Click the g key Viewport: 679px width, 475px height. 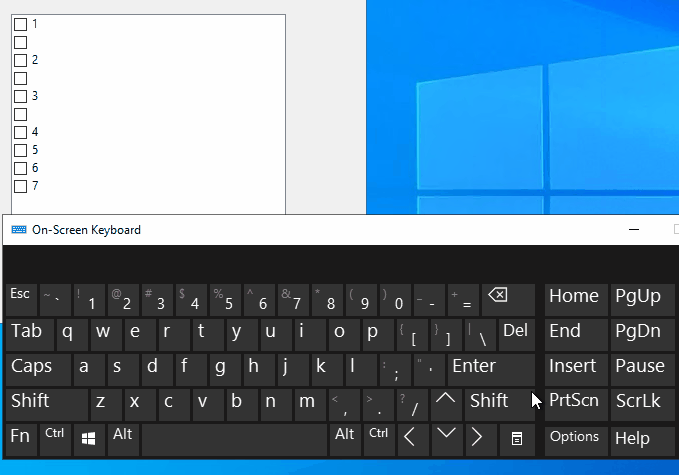tap(225, 370)
